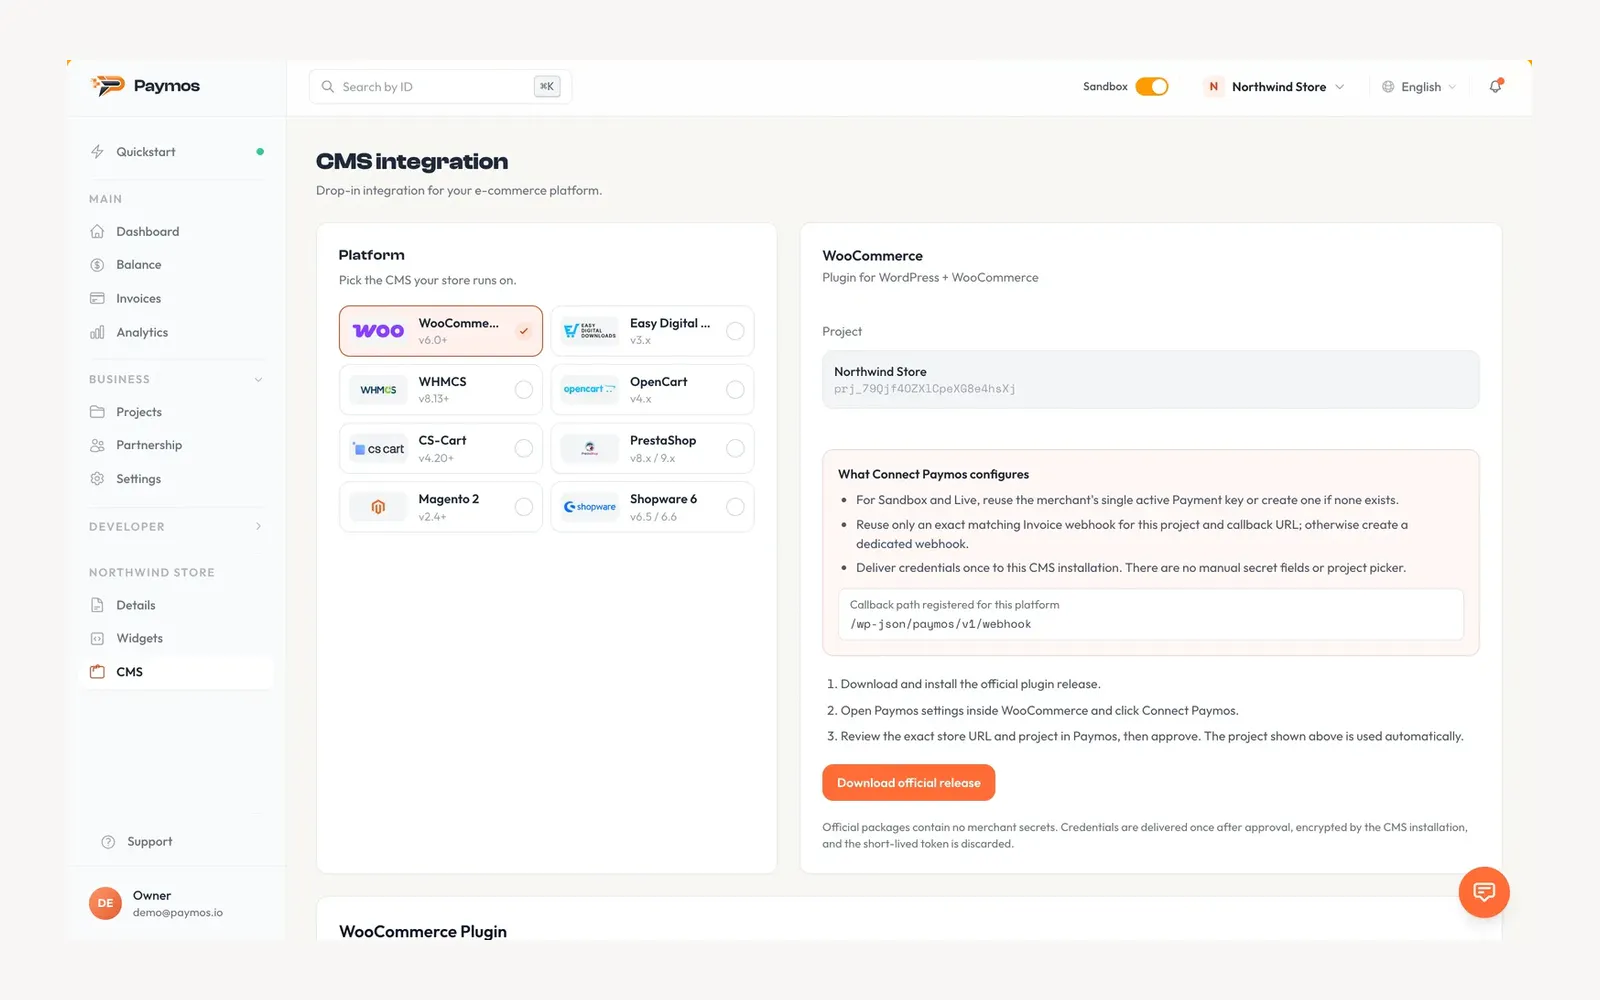Click Download official release button
Image resolution: width=1600 pixels, height=1000 pixels.
[x=908, y=783]
